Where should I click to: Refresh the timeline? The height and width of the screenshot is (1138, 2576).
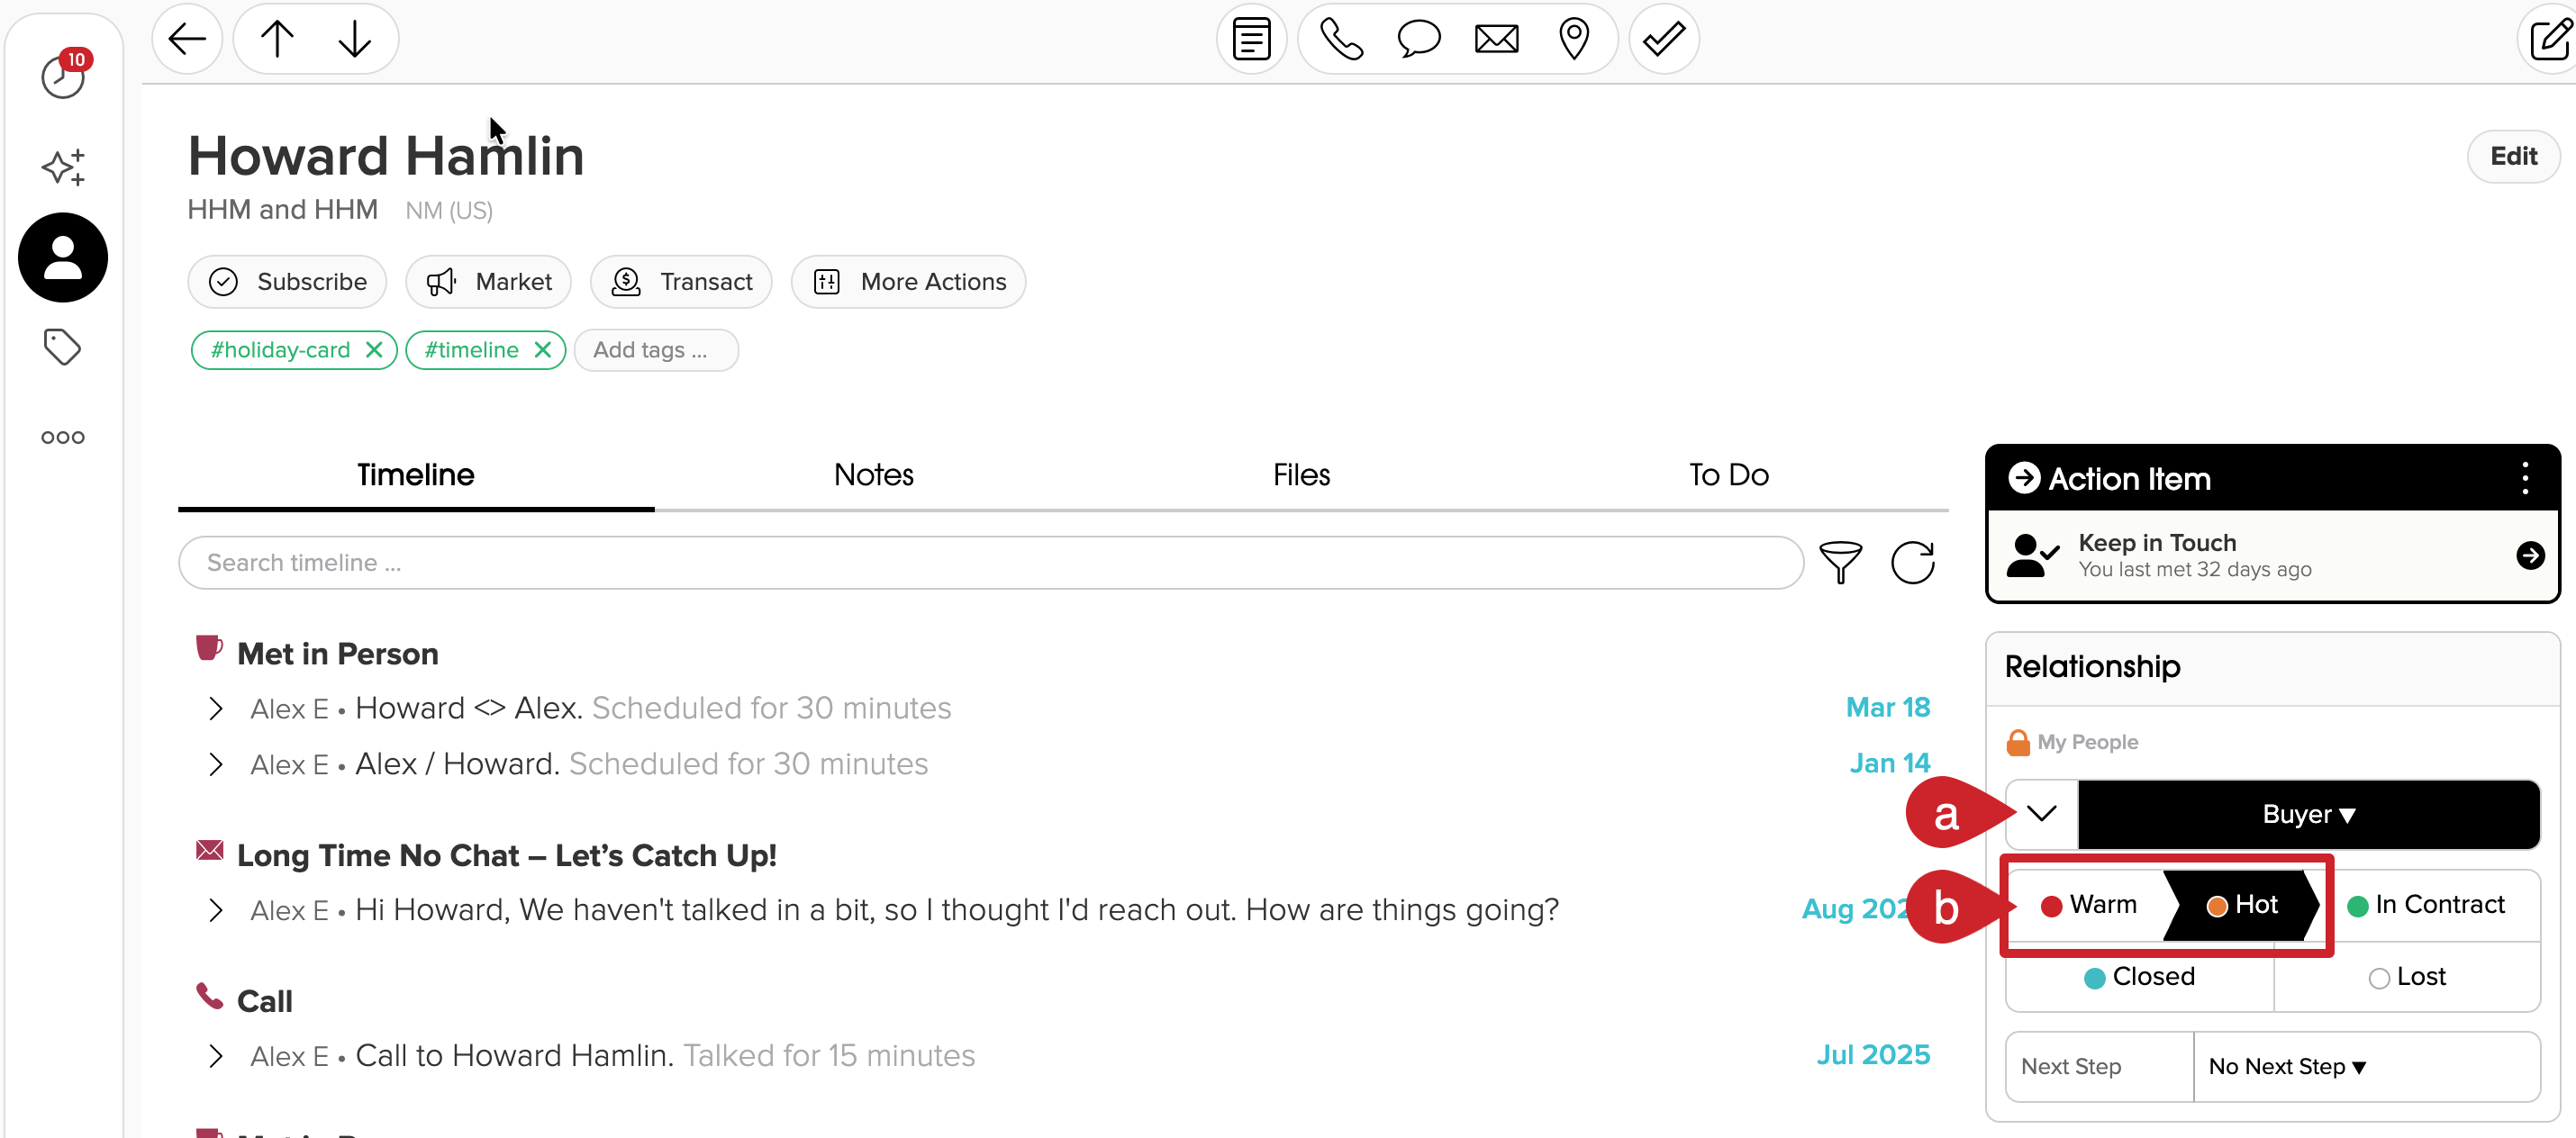[1912, 562]
